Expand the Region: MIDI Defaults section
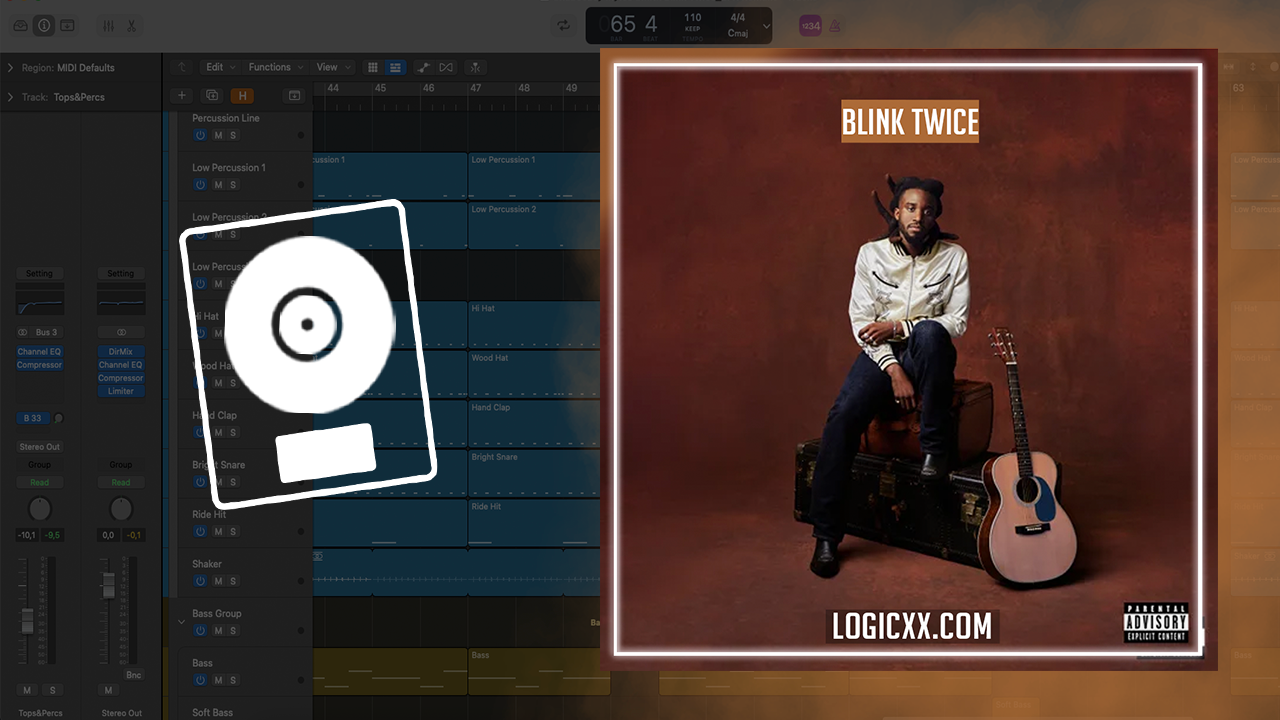1280x720 pixels. [10, 68]
